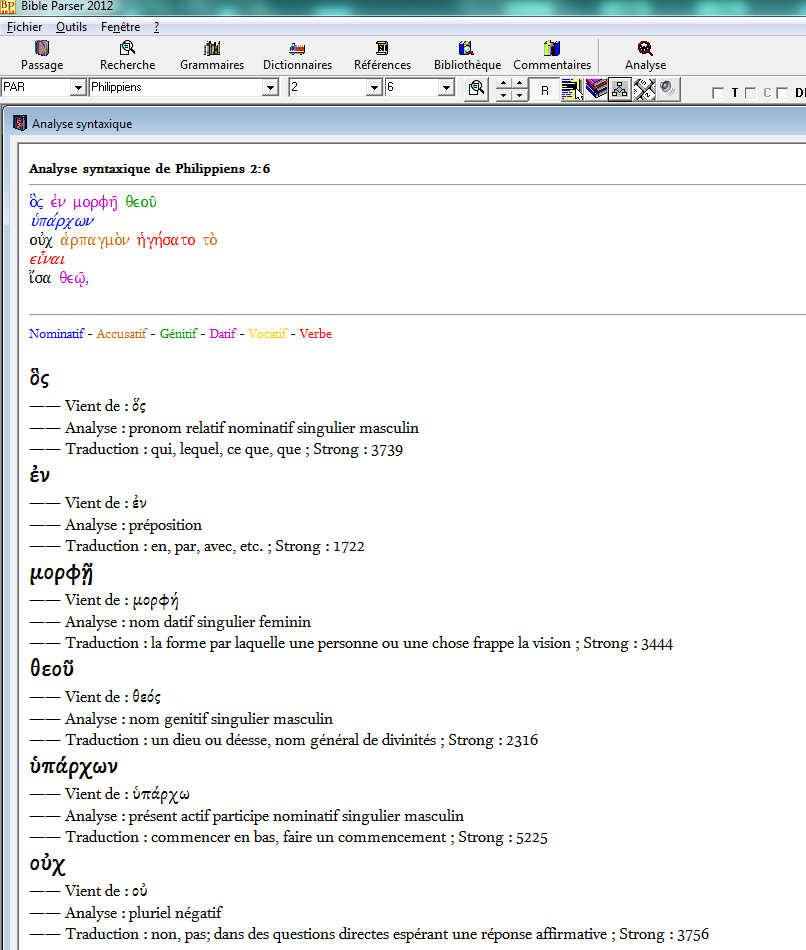Screen dimensions: 806x950
Task: Open the Bibliothèque toolbar button
Action: (x=467, y=55)
